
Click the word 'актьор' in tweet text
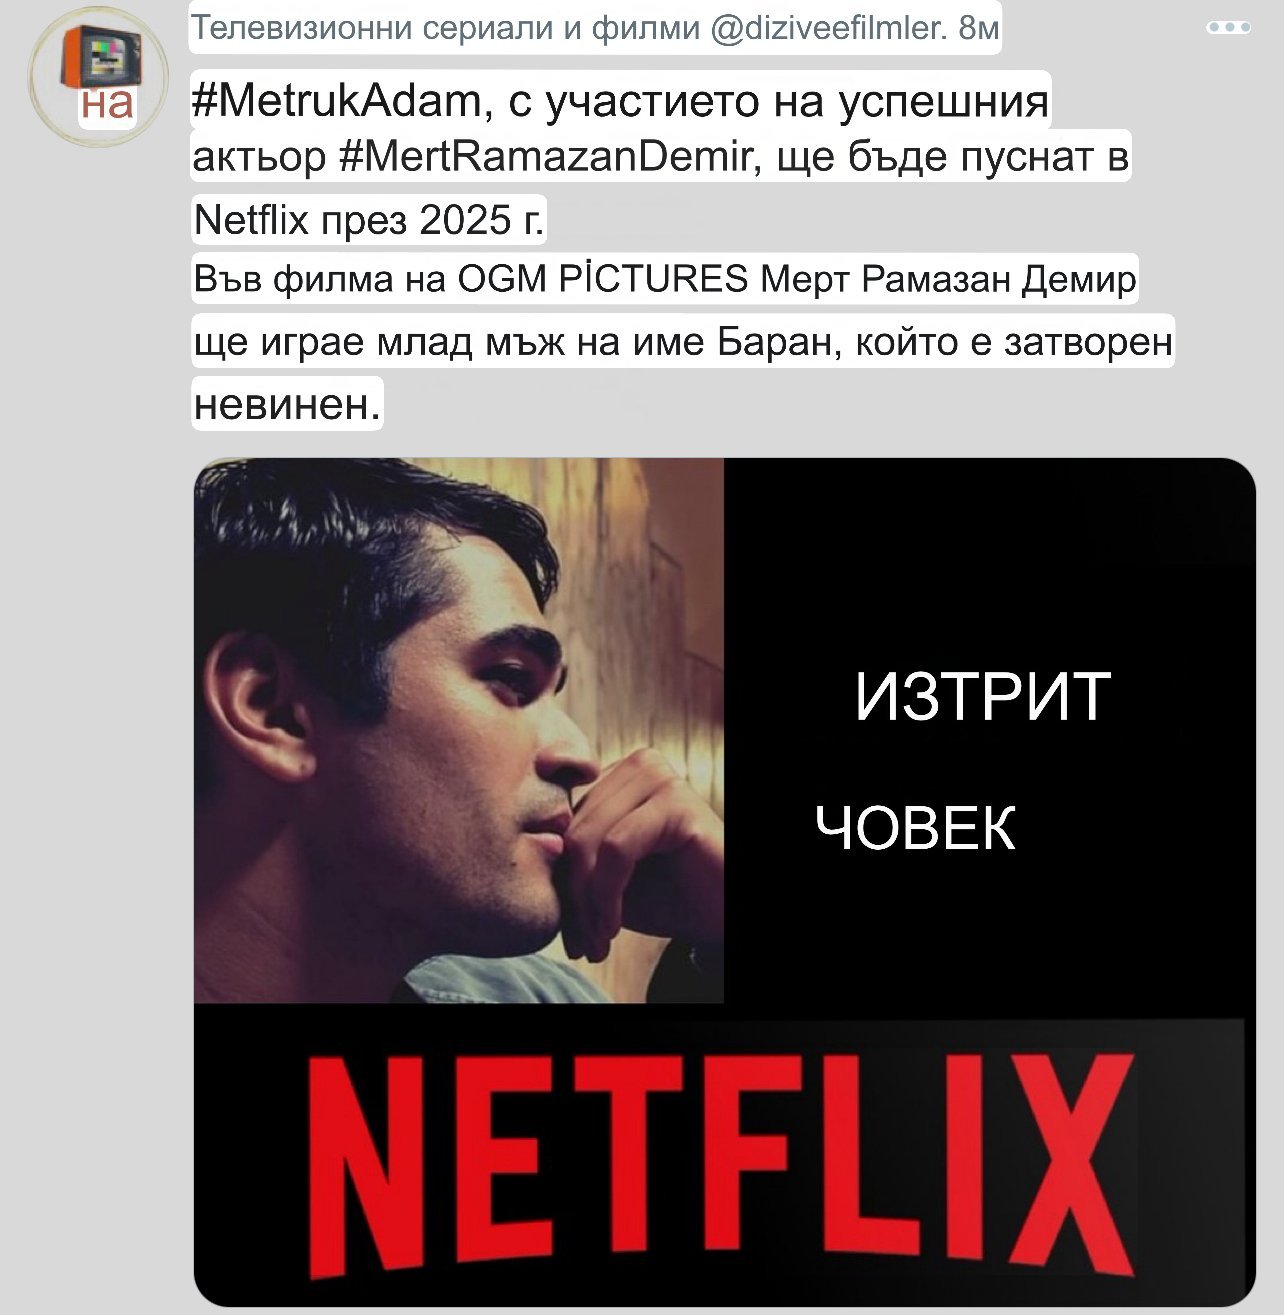(x=259, y=158)
